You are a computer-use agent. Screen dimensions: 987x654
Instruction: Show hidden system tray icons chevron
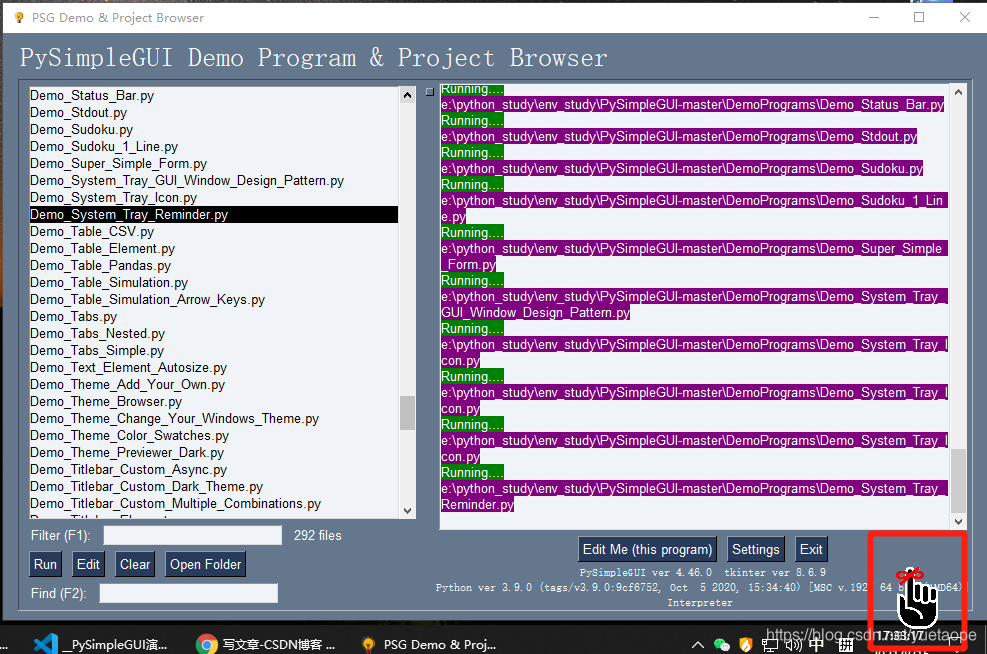click(697, 645)
